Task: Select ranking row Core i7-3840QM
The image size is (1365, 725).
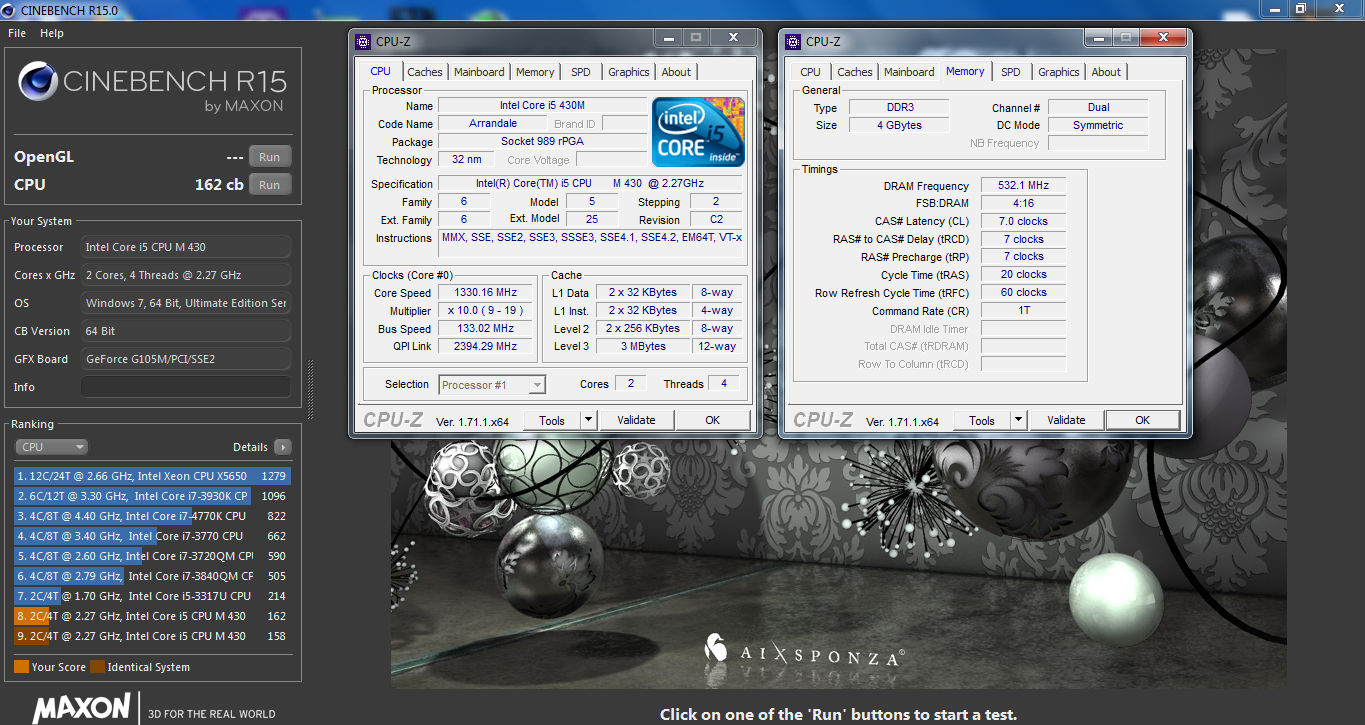Action: point(152,576)
